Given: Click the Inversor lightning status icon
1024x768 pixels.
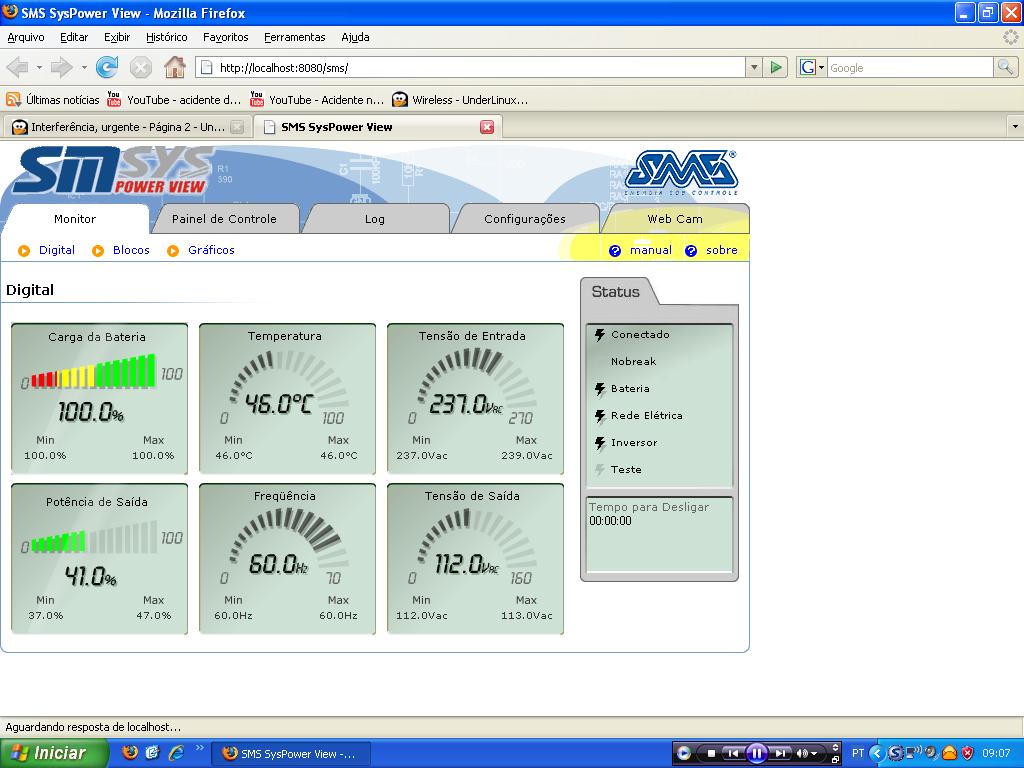Looking at the screenshot, I should point(600,443).
